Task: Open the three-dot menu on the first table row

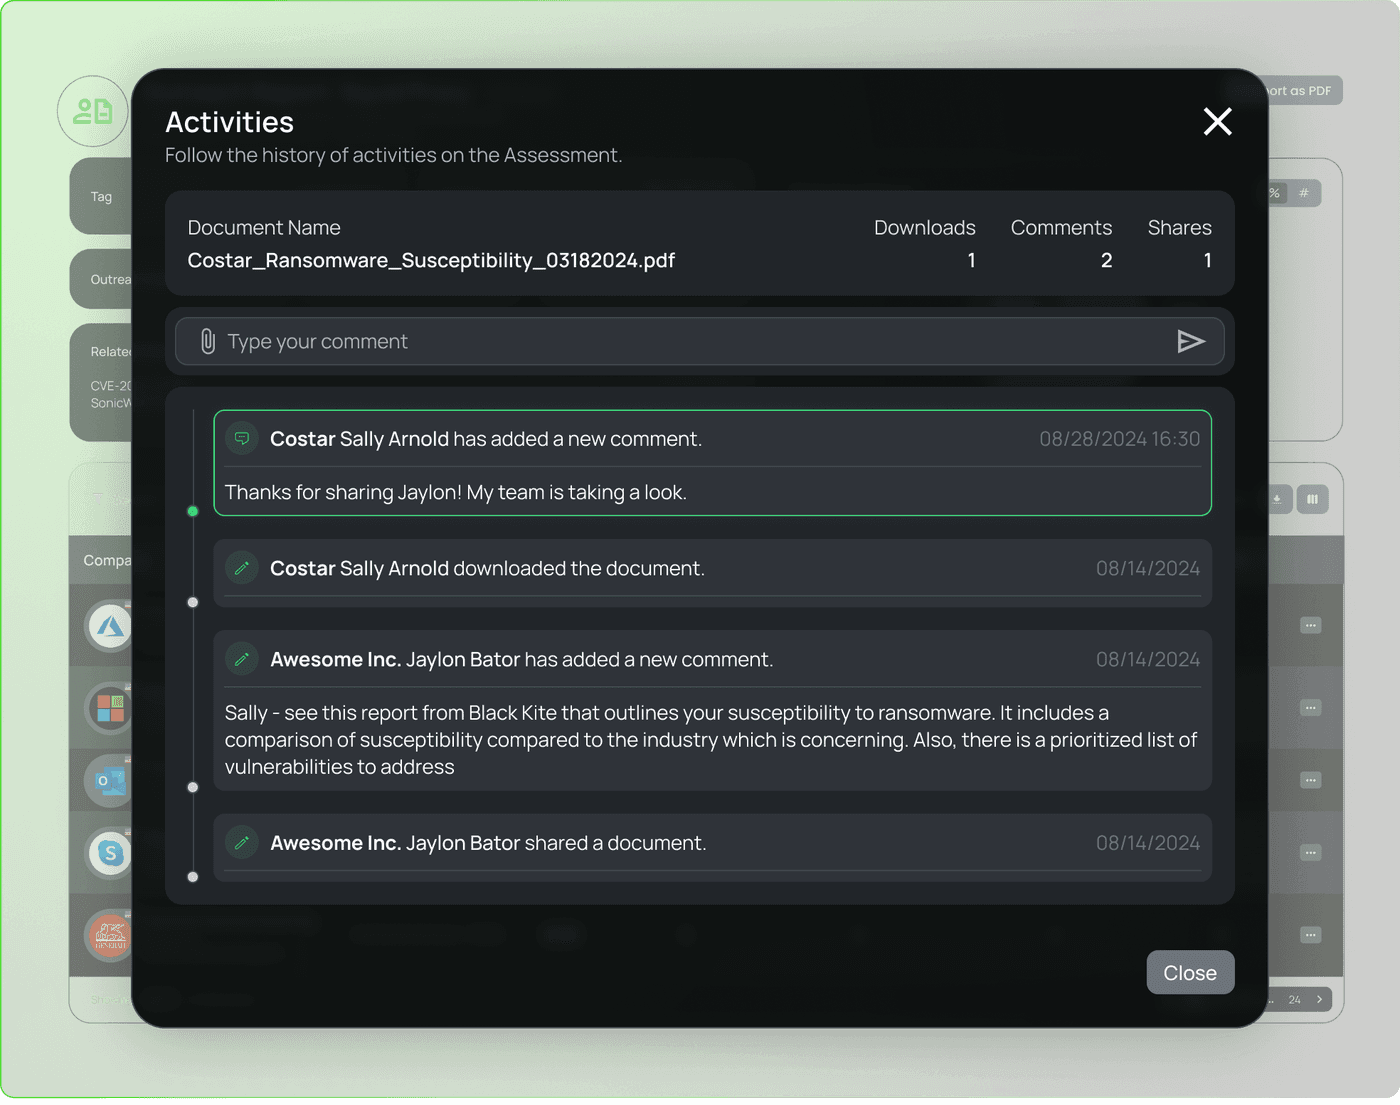Action: [1310, 626]
